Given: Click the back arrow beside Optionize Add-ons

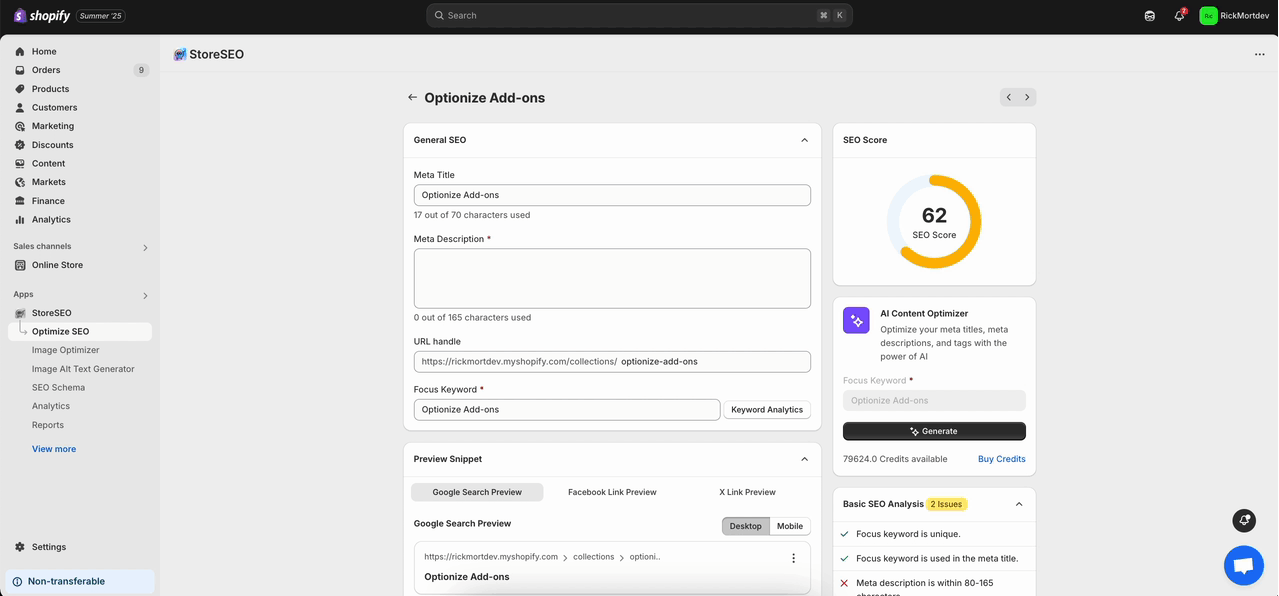Looking at the screenshot, I should [412, 98].
